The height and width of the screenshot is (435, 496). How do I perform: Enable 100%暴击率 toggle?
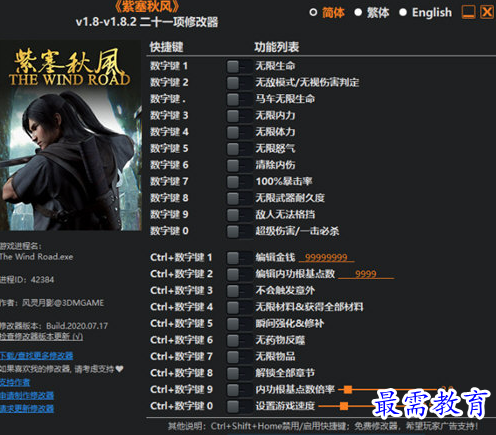point(239,182)
